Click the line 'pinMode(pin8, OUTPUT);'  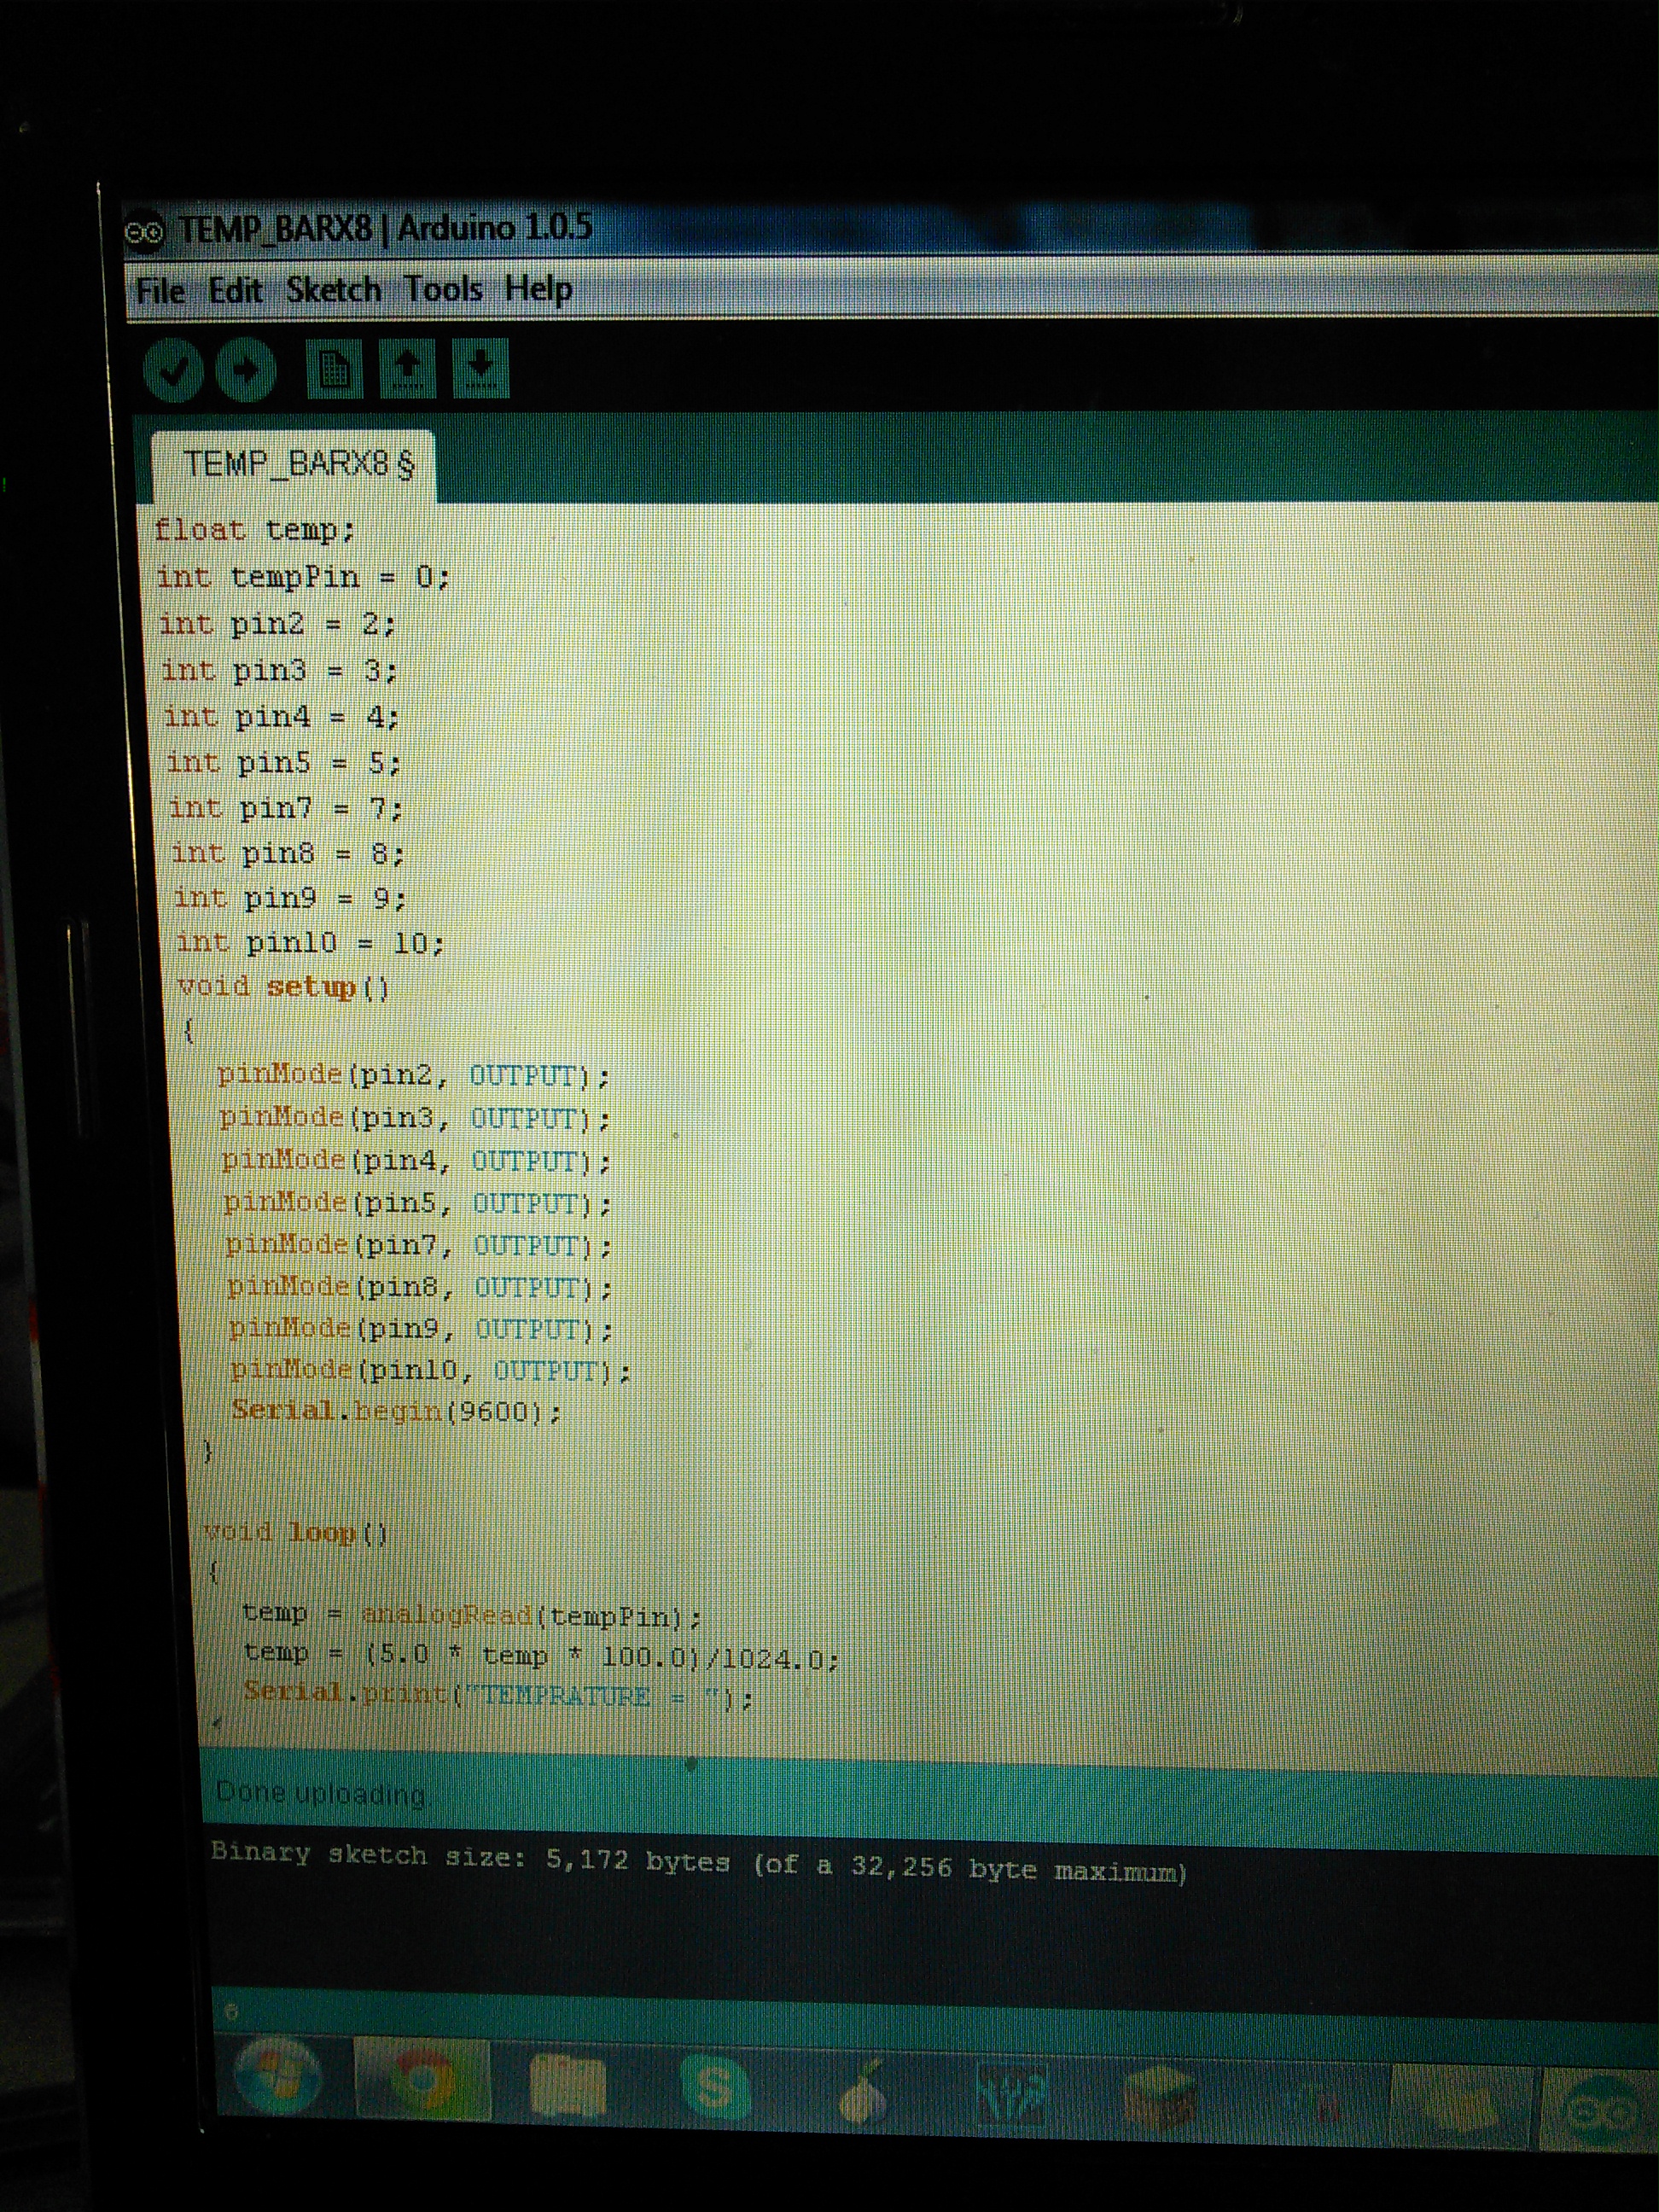point(420,1288)
